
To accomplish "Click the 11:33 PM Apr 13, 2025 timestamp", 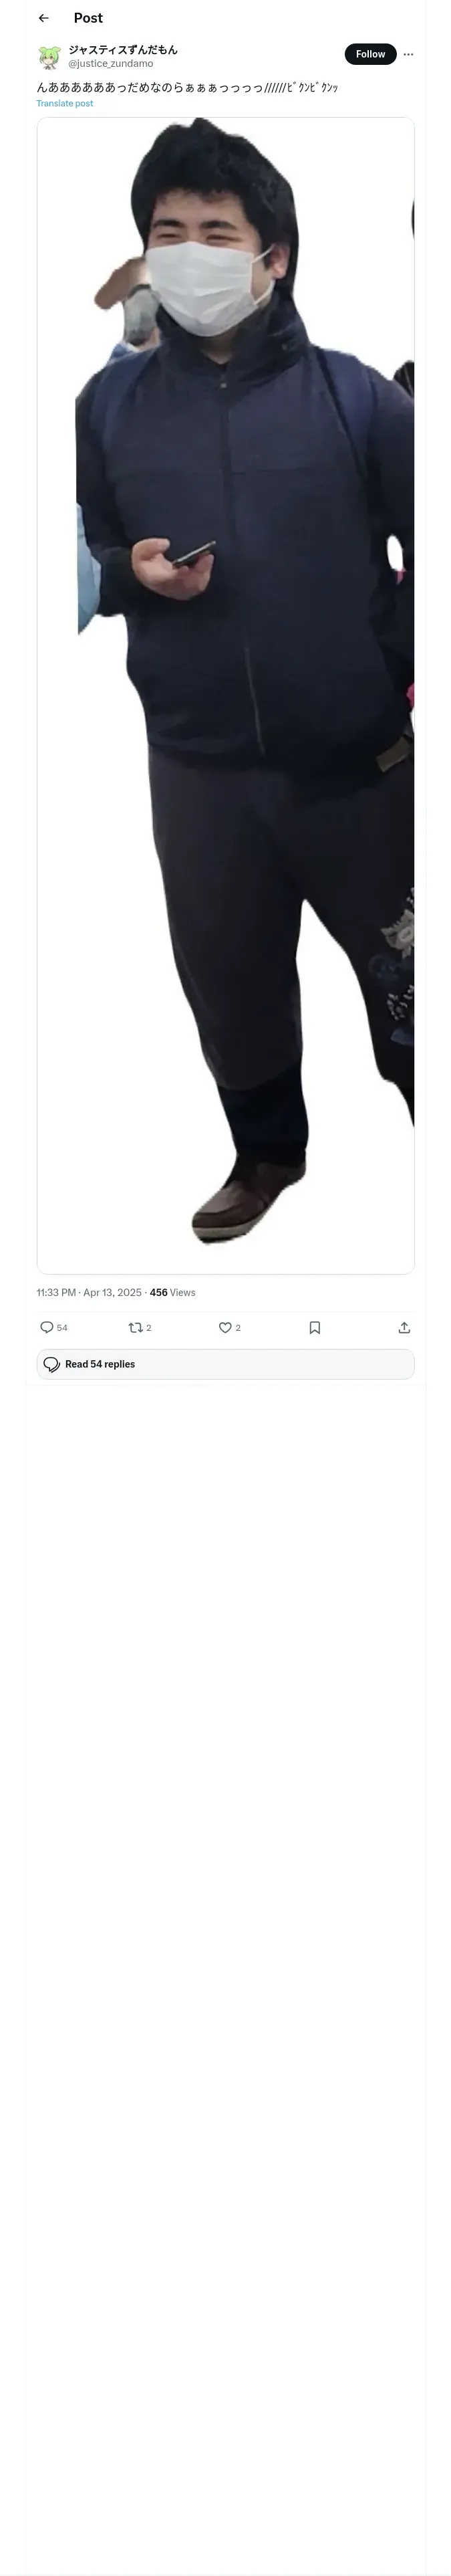I will [89, 1292].
